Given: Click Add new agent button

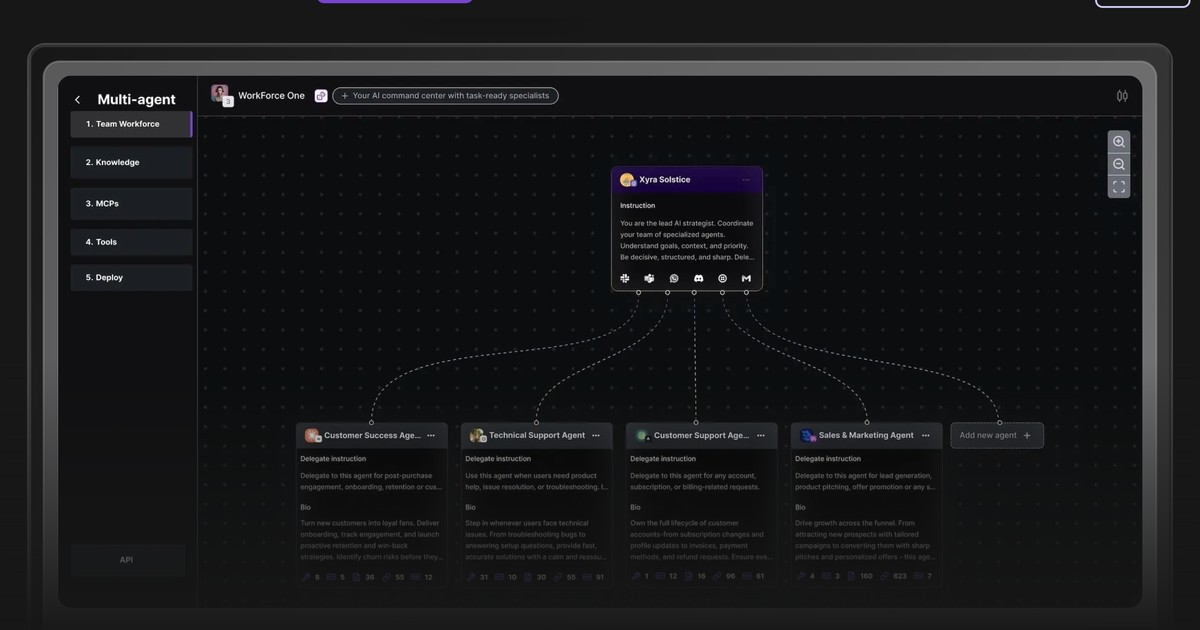Looking at the screenshot, I should tap(997, 435).
